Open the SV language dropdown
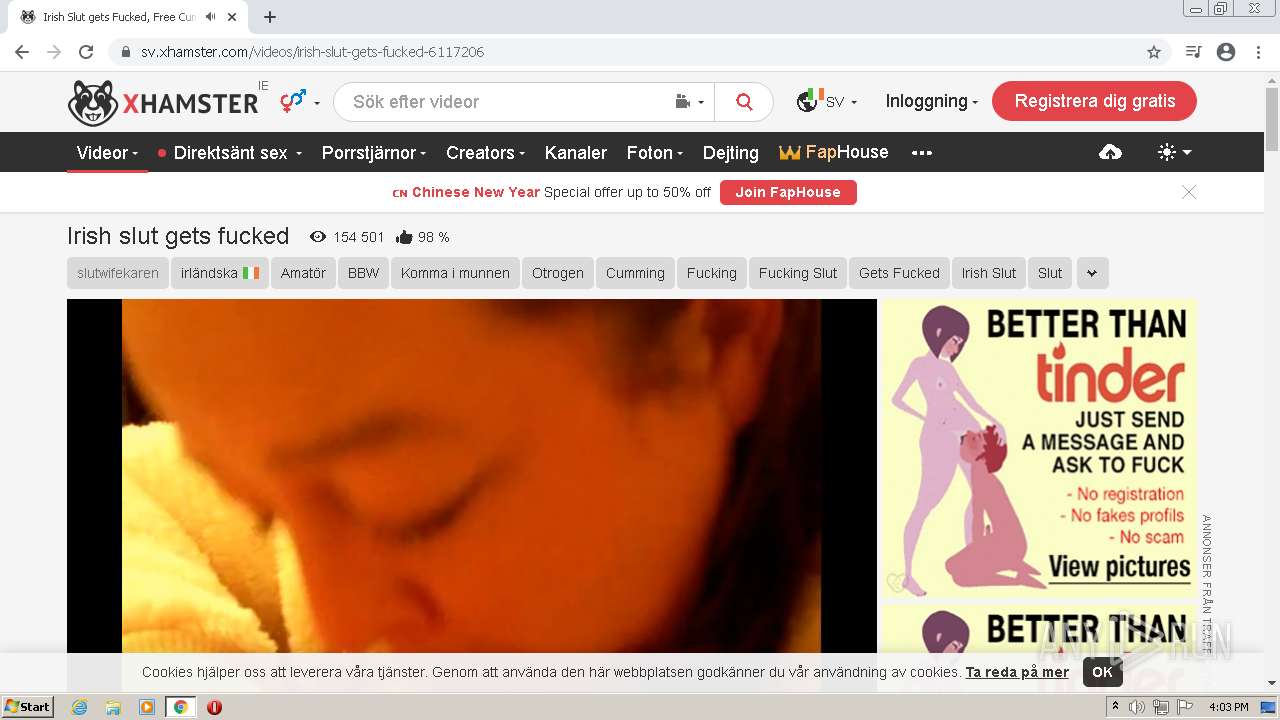The height and width of the screenshot is (720, 1280). pos(827,102)
